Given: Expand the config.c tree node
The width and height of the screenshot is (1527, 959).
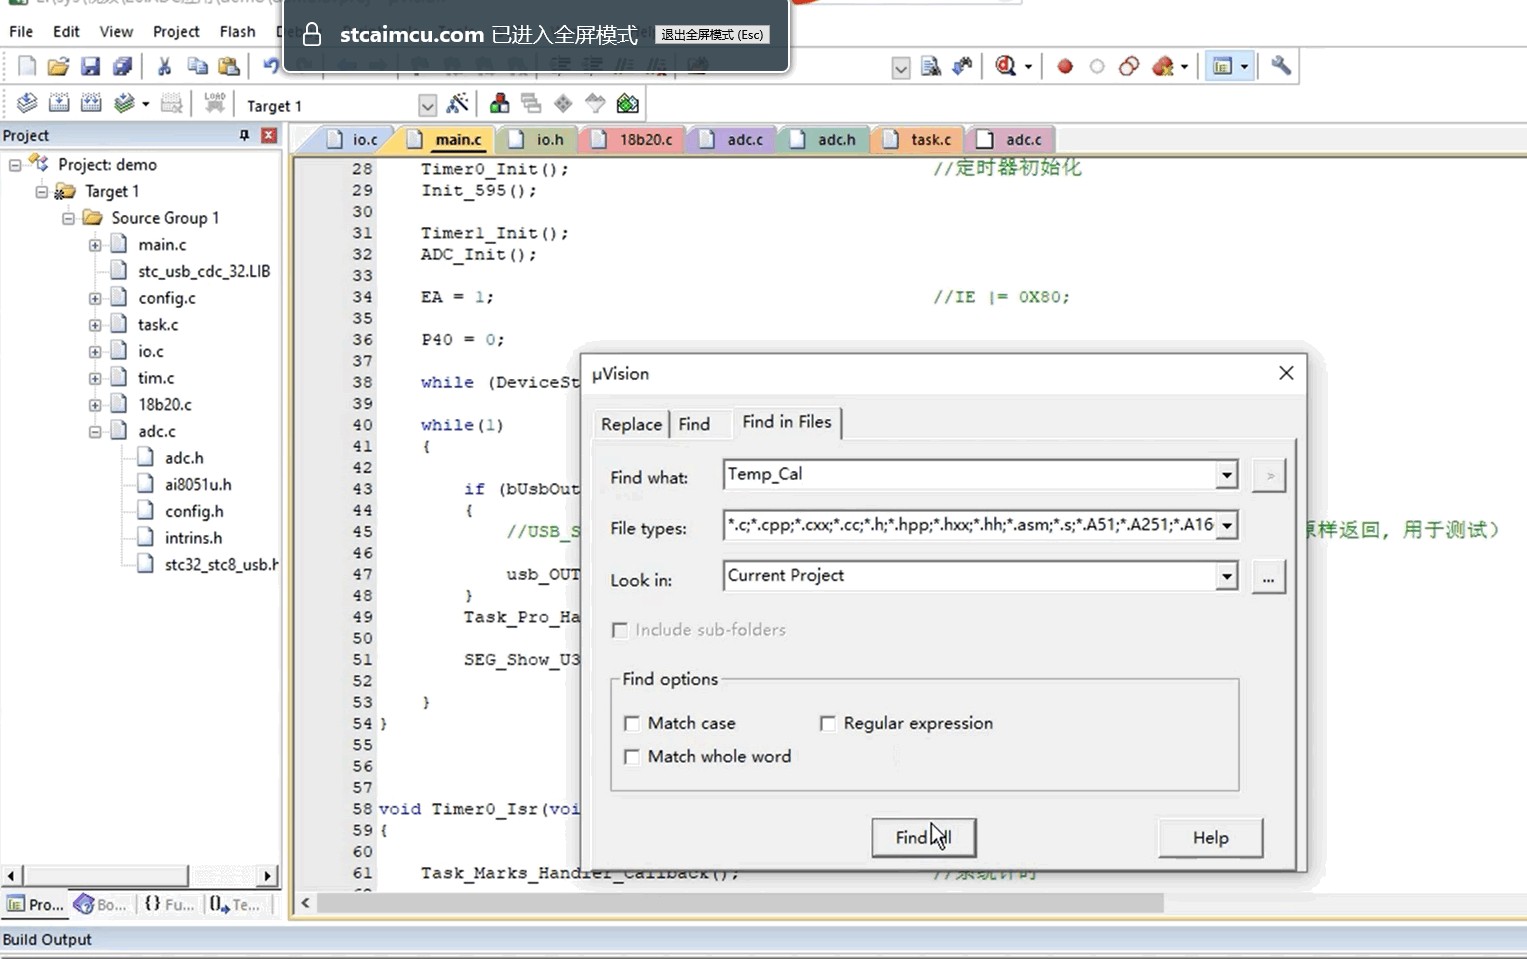Looking at the screenshot, I should pyautogui.click(x=95, y=298).
